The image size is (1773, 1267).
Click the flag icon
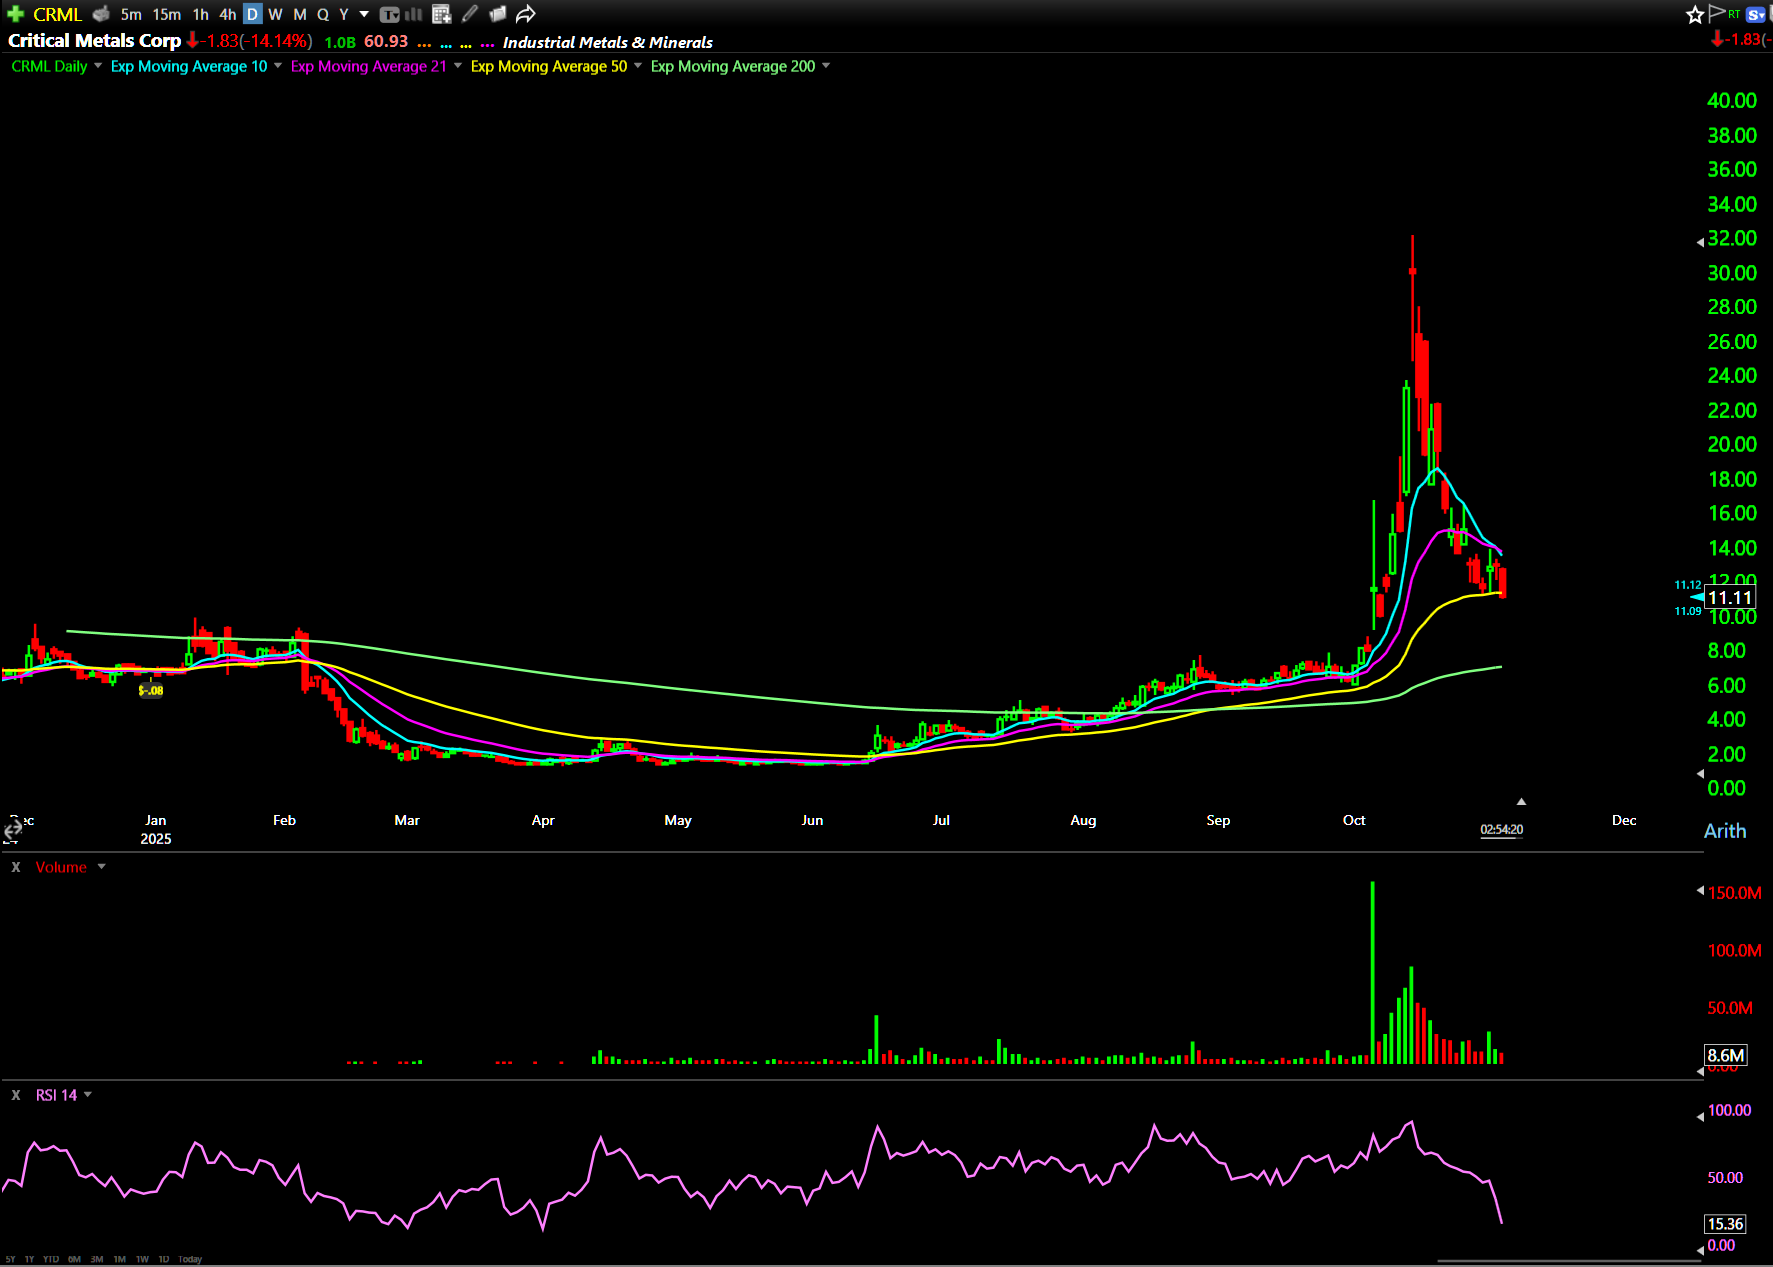(1717, 13)
